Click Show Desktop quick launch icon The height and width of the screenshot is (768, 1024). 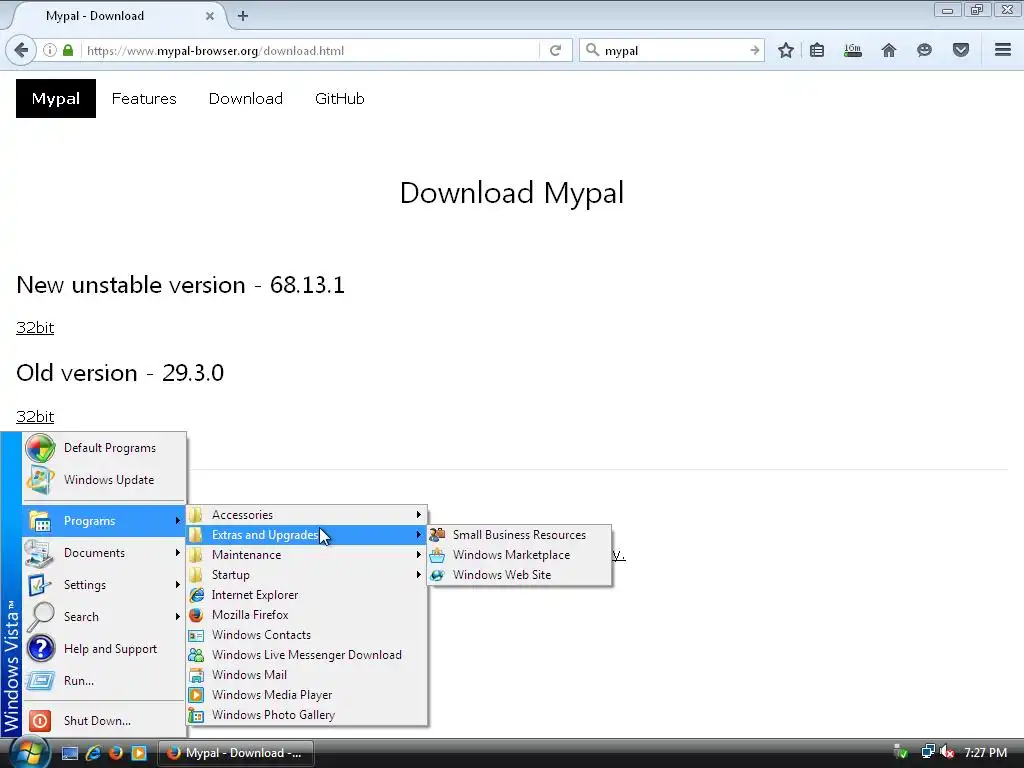click(x=70, y=753)
